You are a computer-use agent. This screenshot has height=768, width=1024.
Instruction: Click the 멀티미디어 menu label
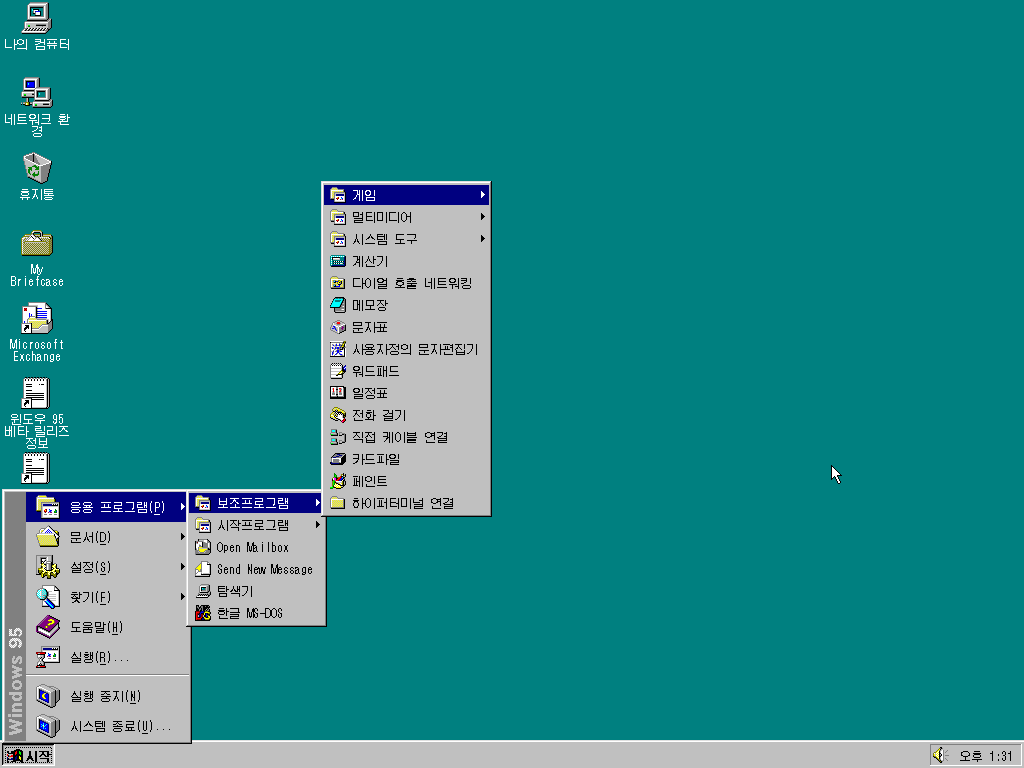(x=382, y=217)
